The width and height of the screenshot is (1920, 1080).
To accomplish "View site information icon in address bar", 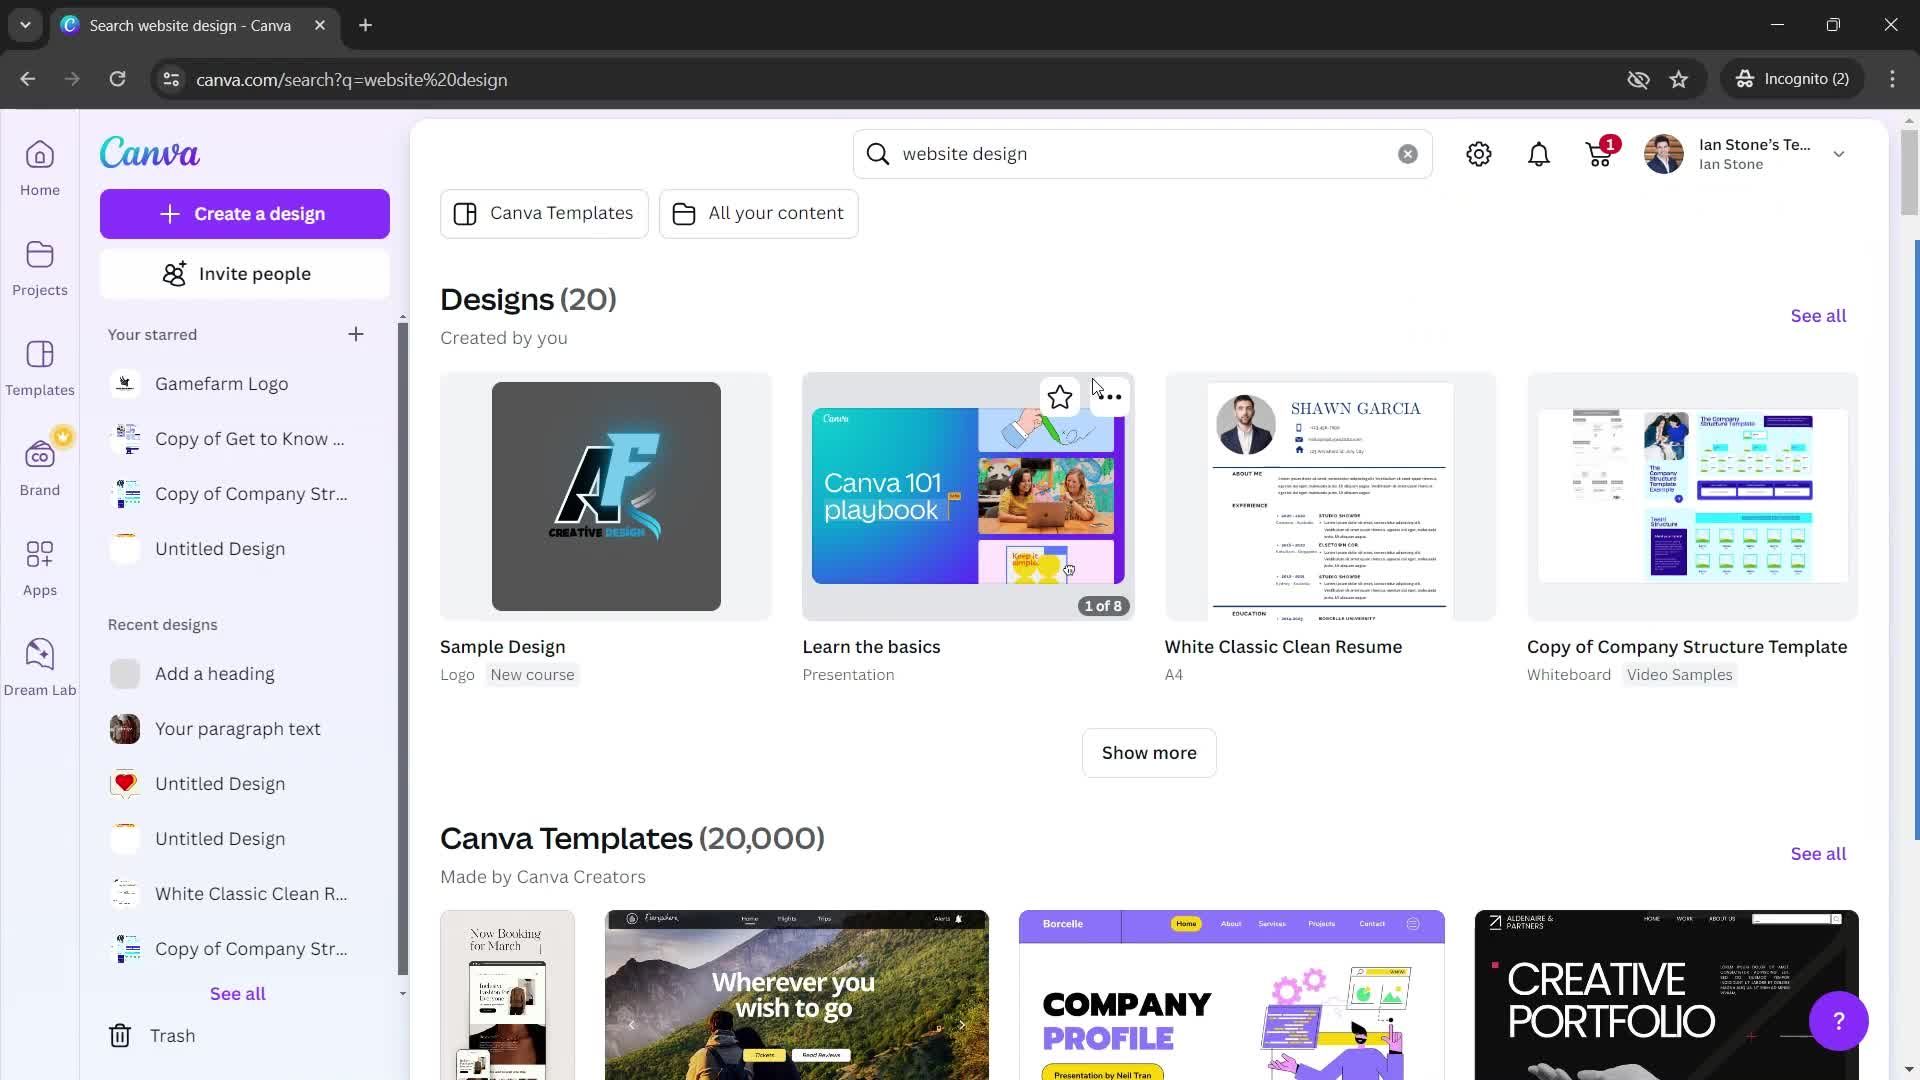I will 171,79.
